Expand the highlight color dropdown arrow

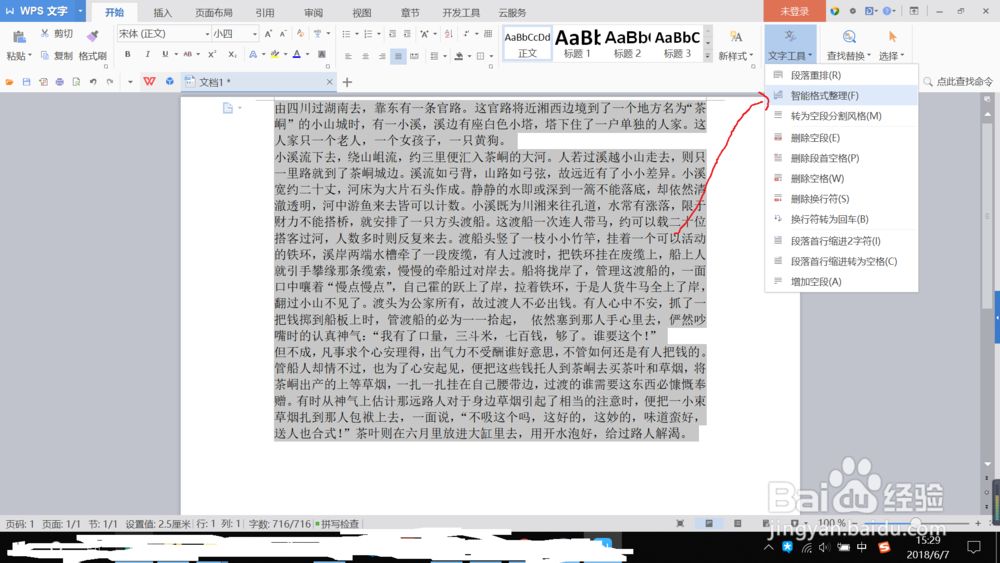[x=285, y=55]
